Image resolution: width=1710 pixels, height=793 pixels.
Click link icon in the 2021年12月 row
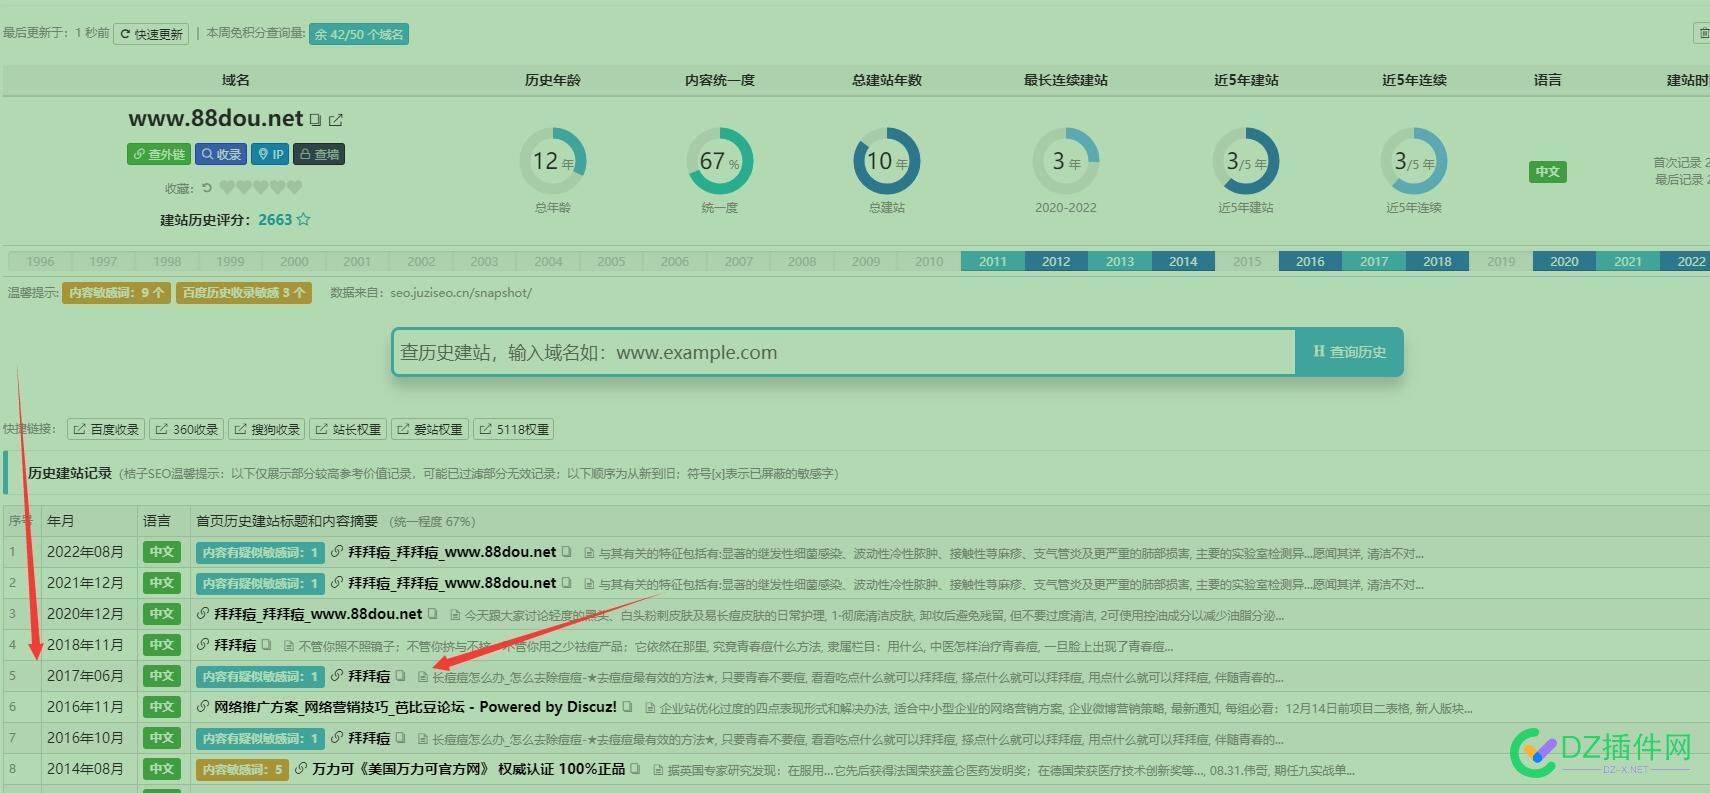(x=337, y=583)
